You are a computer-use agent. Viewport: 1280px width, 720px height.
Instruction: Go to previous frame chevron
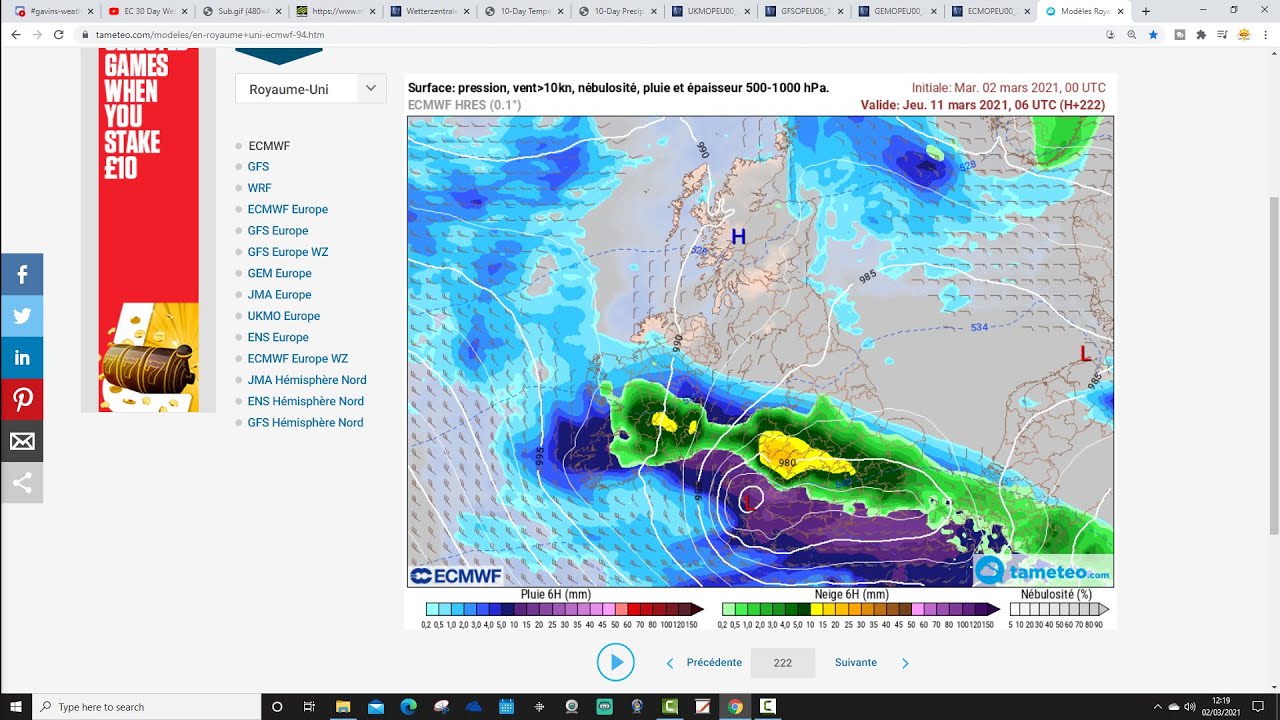click(x=670, y=663)
